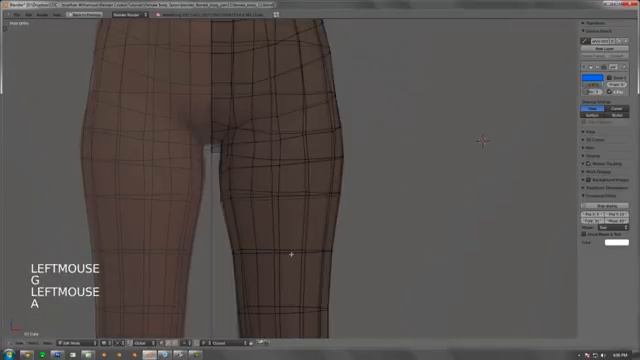Open the Global transform orientation dropdown
Image resolution: width=640 pixels, height=360 pixels.
coord(144,343)
